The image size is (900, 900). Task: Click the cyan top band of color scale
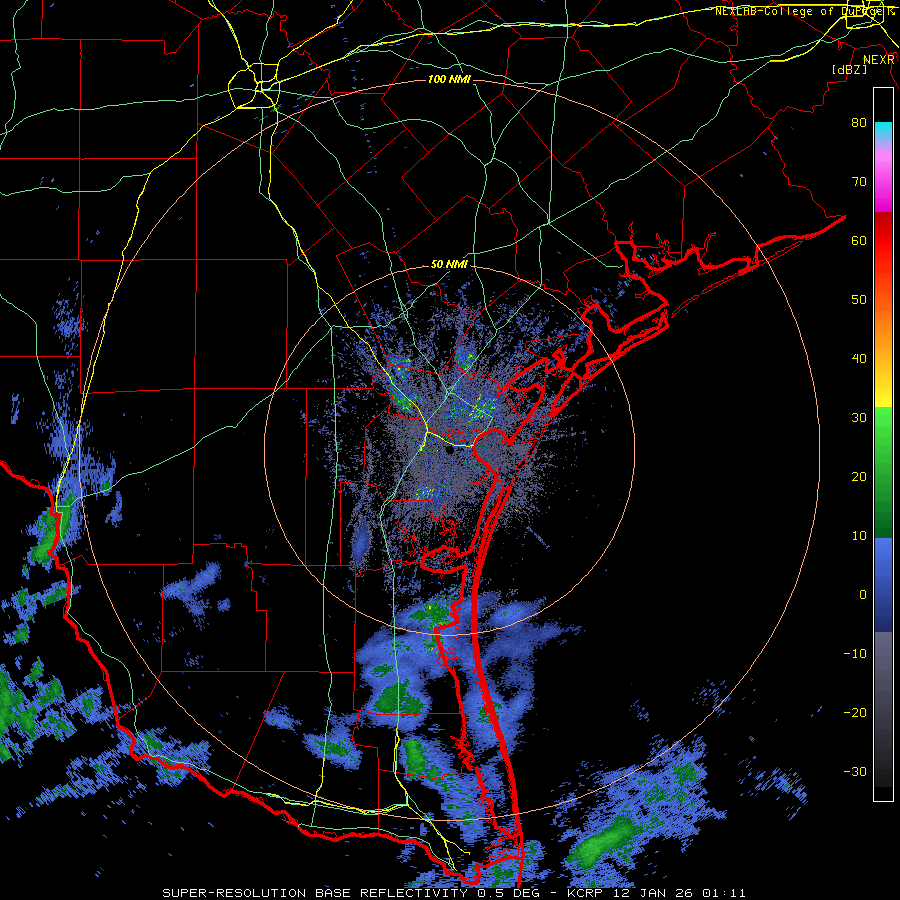click(883, 130)
